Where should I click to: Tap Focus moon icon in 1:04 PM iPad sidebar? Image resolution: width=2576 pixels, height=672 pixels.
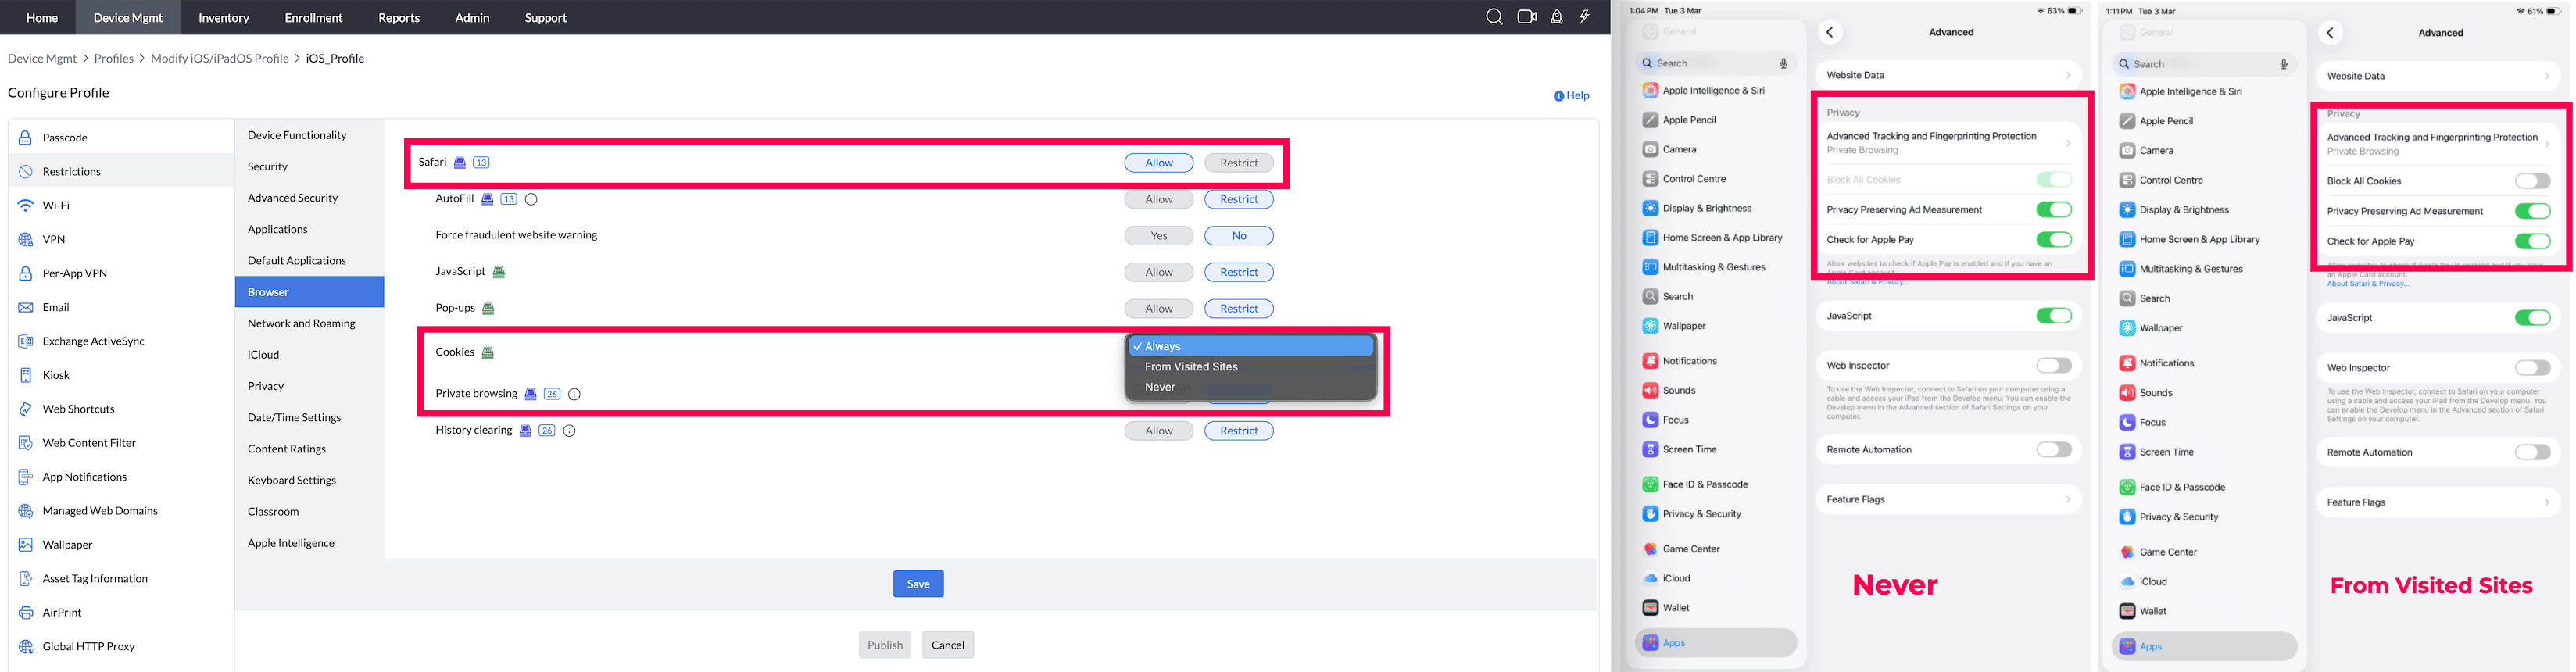point(1650,420)
